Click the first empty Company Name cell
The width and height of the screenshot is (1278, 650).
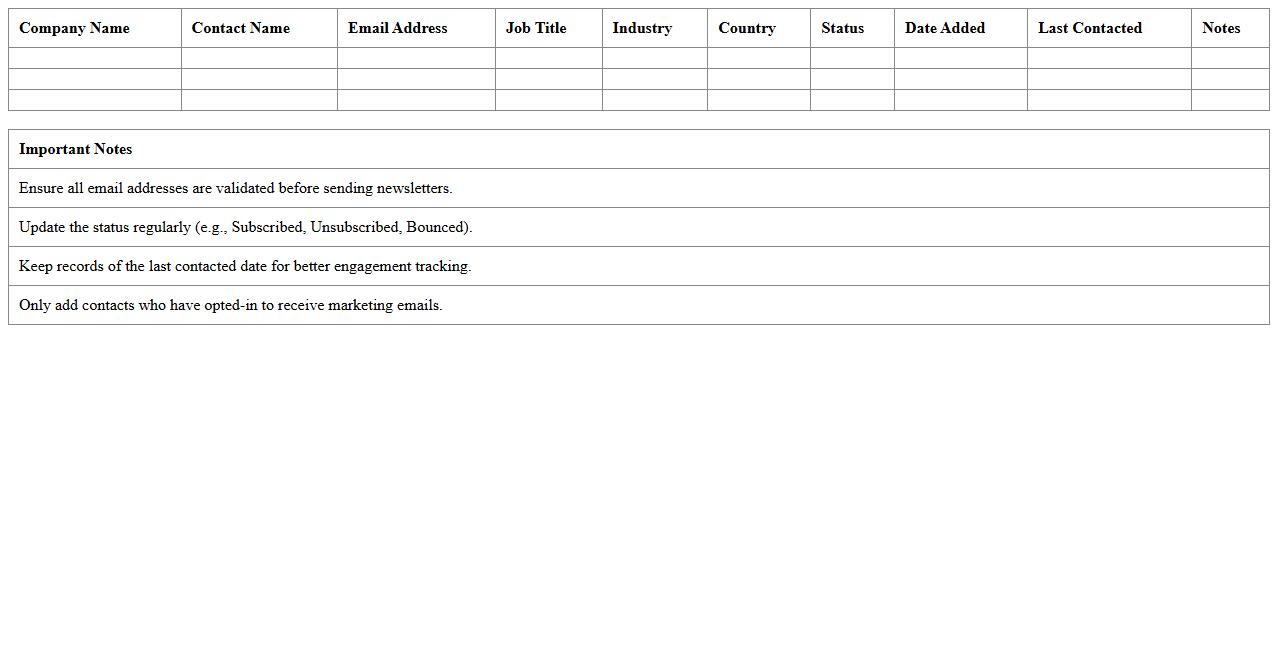94,58
